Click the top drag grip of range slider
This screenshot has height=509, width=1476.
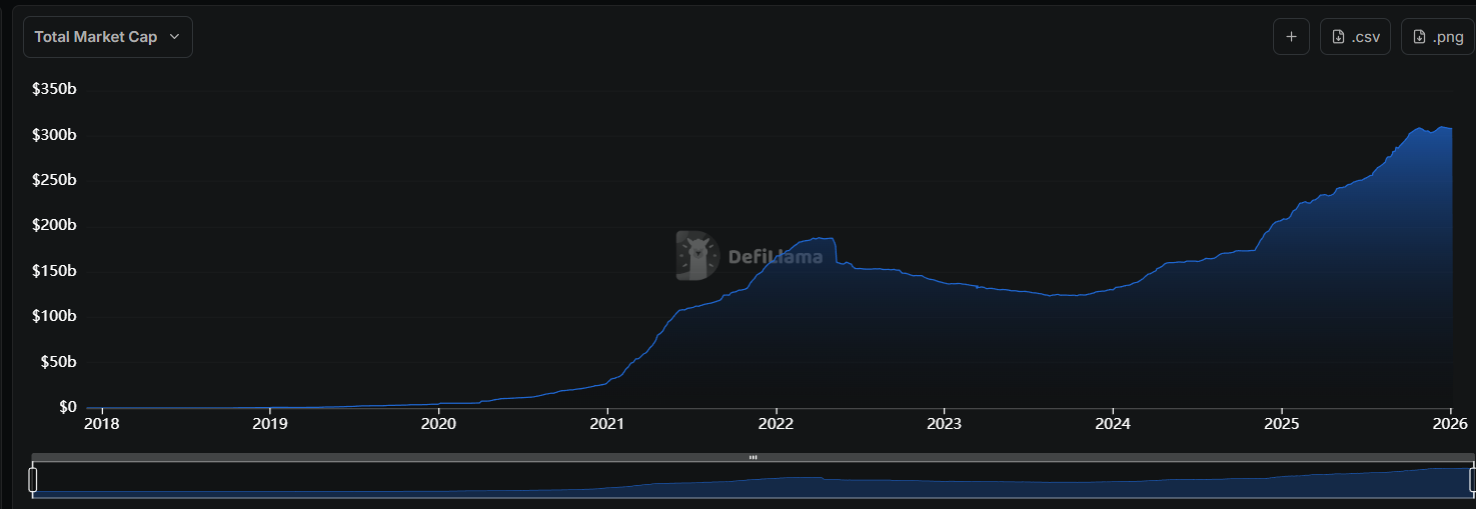pyautogui.click(x=753, y=457)
